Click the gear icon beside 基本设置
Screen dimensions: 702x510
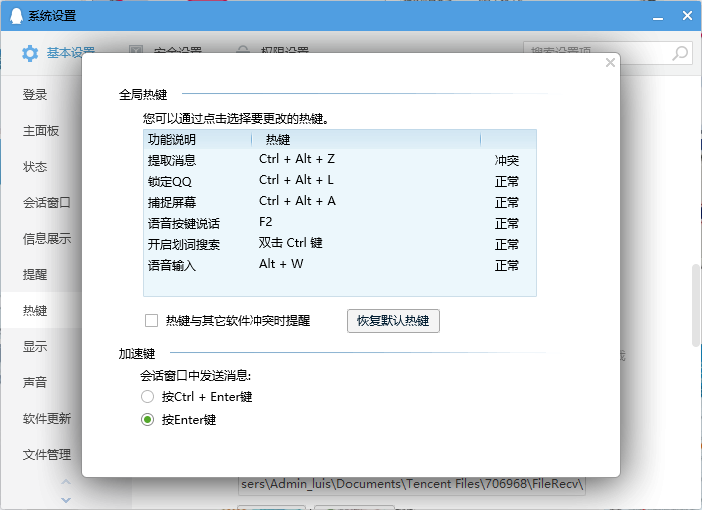coord(30,53)
